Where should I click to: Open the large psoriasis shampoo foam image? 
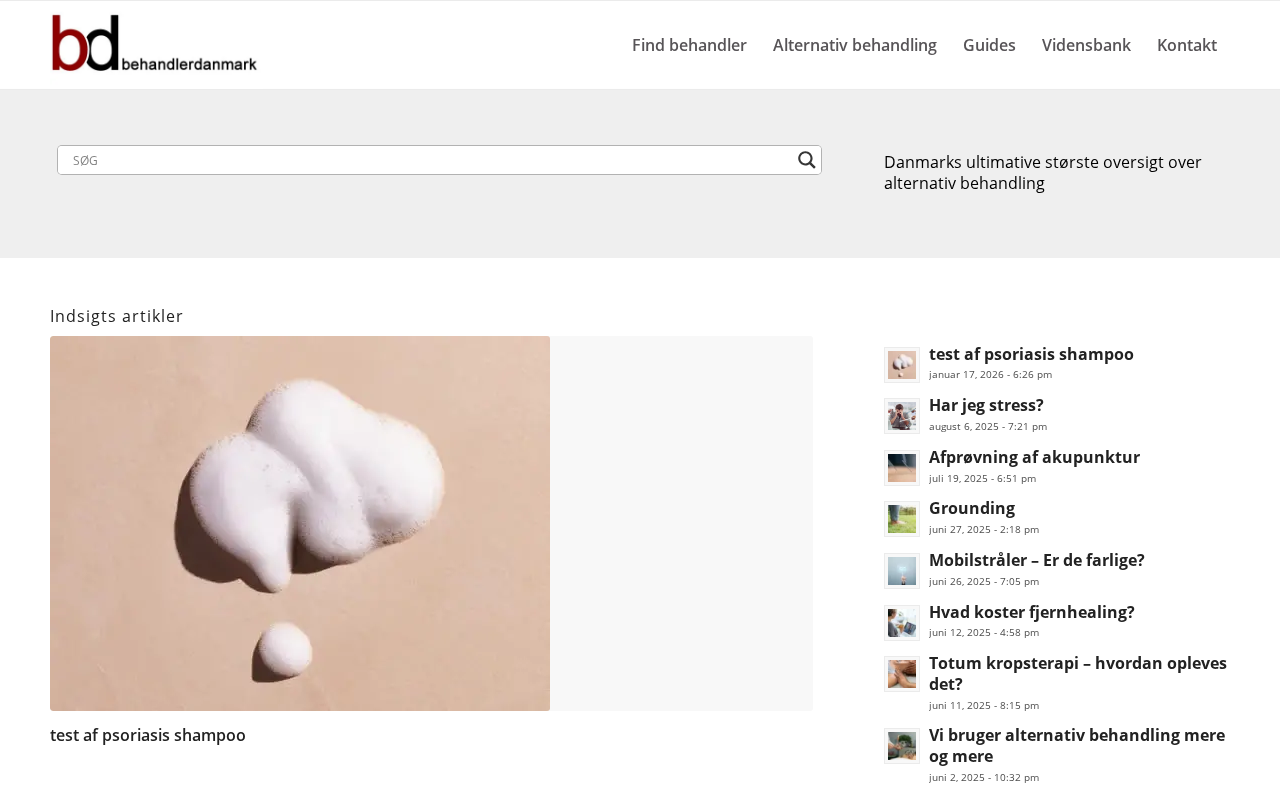click(300, 523)
